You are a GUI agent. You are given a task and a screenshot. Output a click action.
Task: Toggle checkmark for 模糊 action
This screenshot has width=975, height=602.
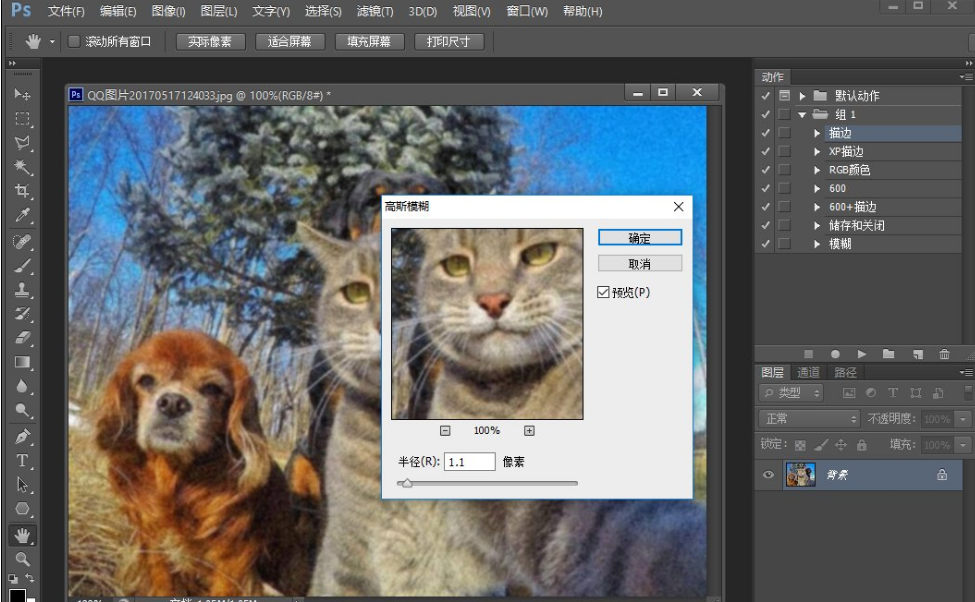(765, 244)
